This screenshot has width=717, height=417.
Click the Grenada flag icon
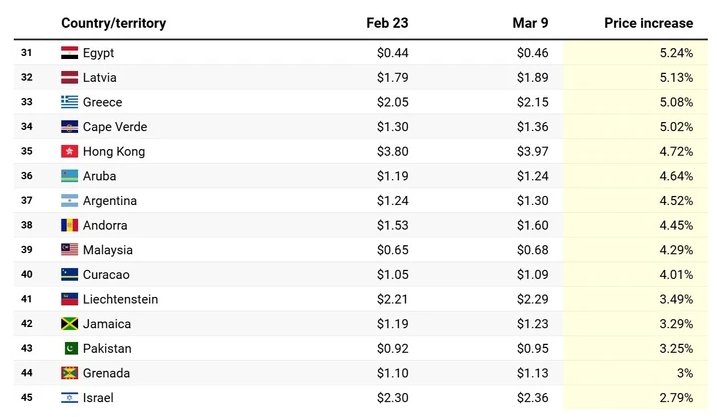pos(70,373)
